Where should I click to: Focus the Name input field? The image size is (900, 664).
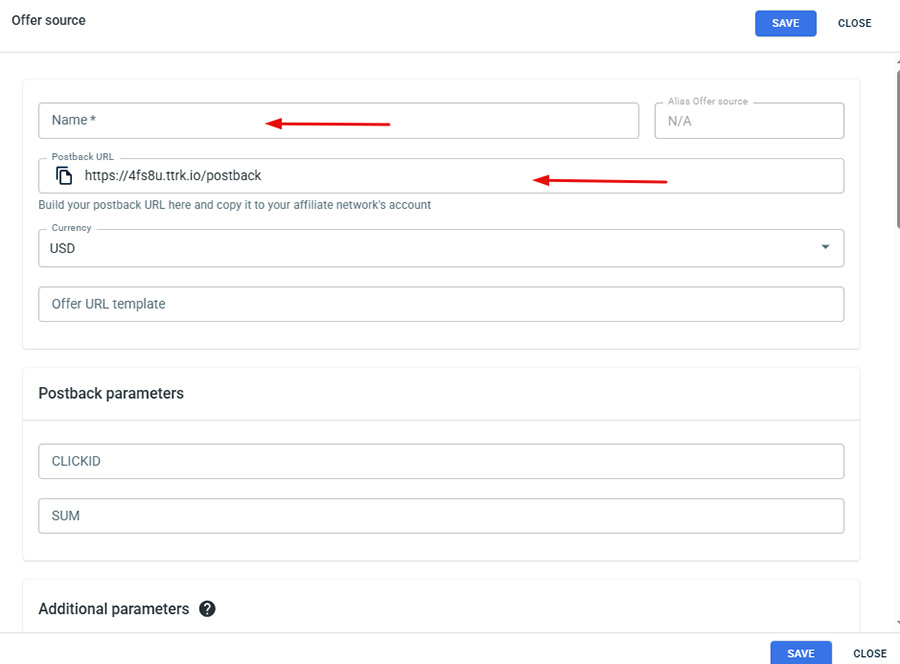point(338,121)
